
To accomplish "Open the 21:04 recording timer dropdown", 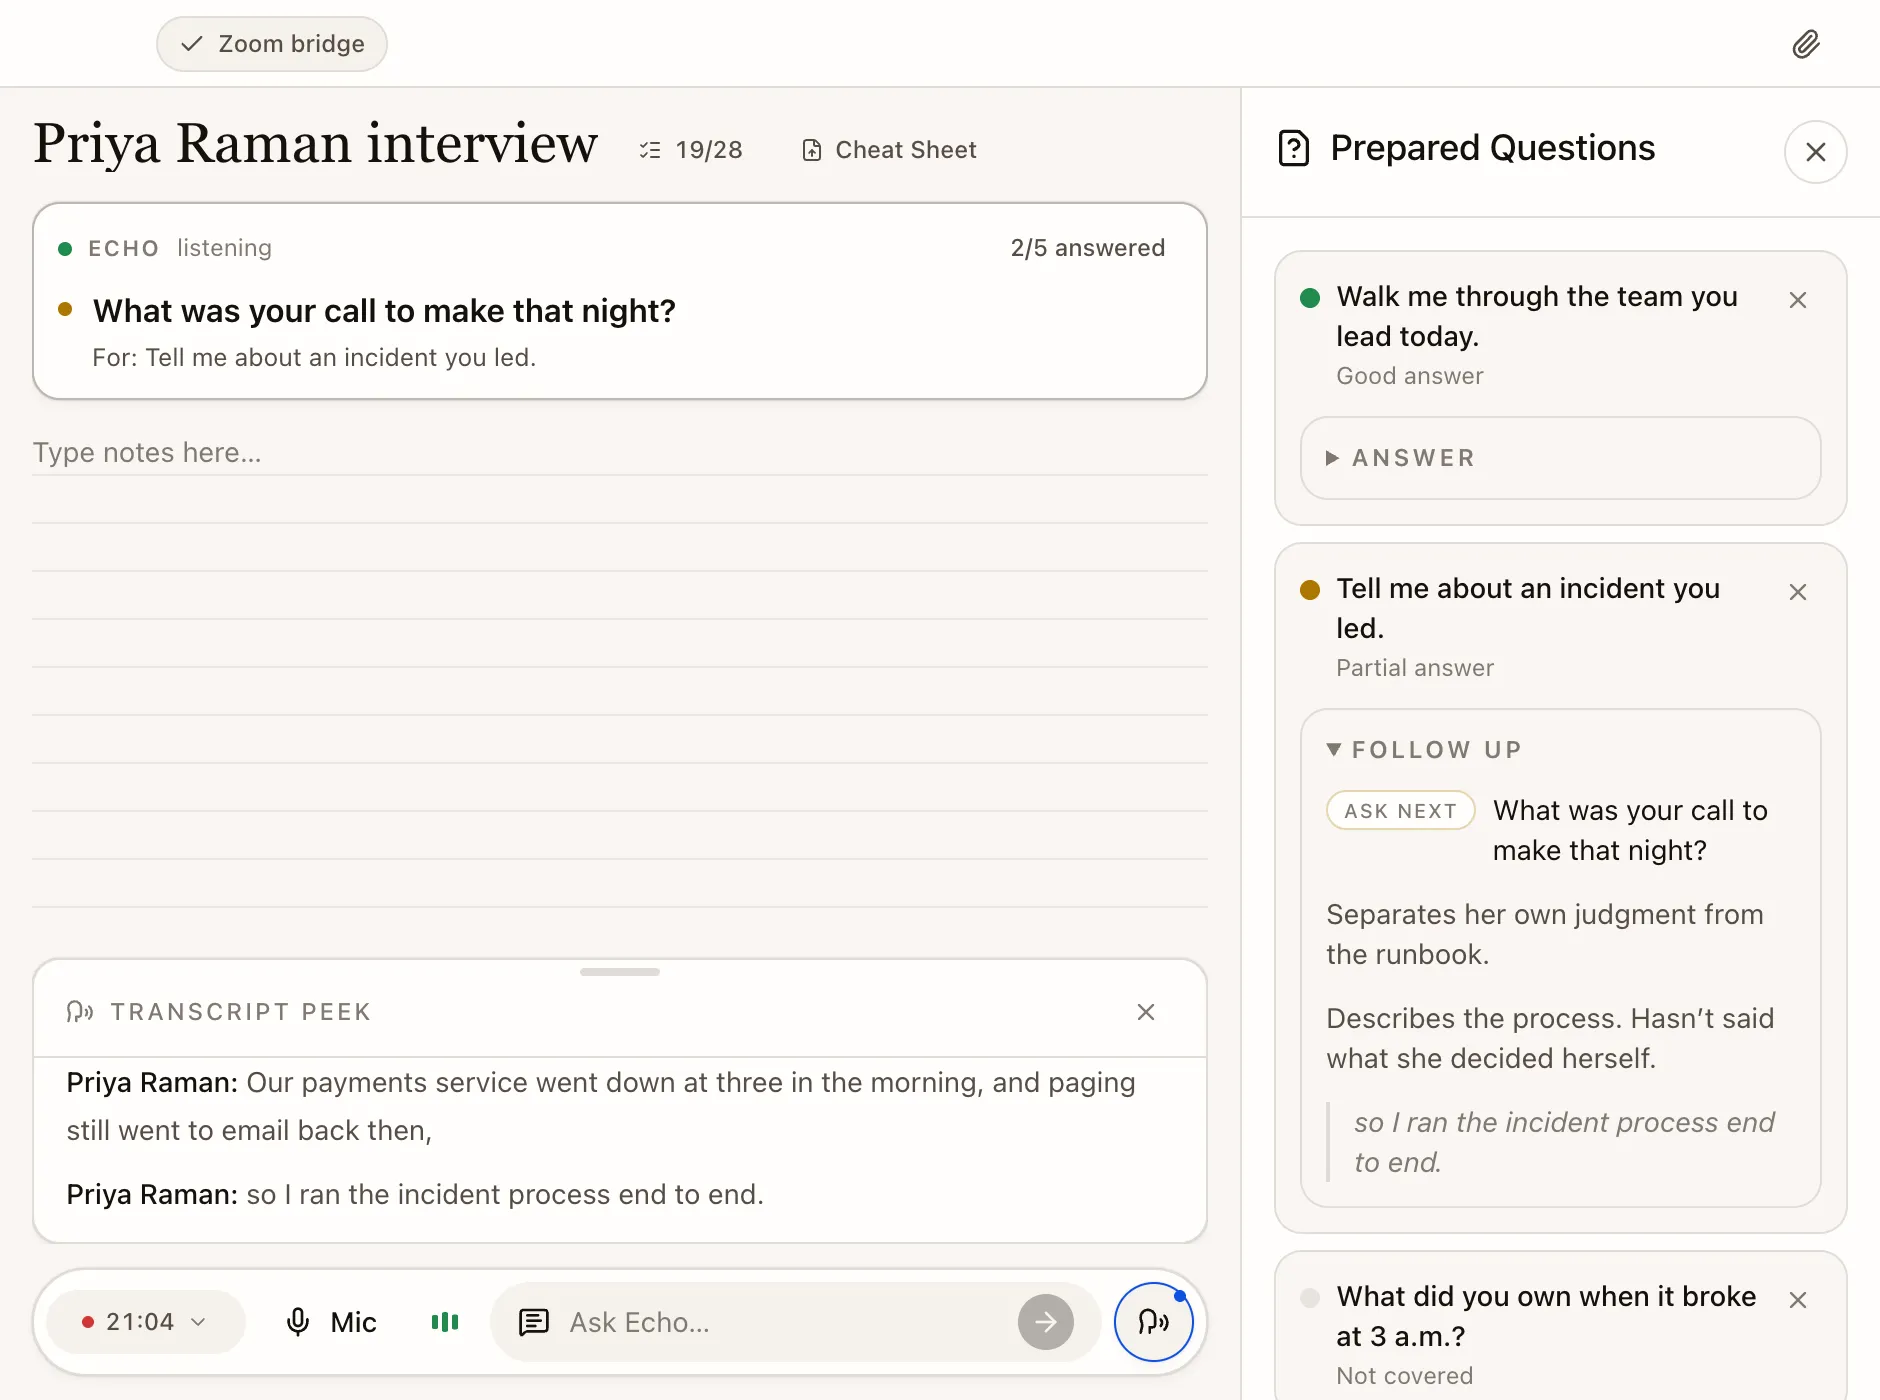I will pos(146,1322).
